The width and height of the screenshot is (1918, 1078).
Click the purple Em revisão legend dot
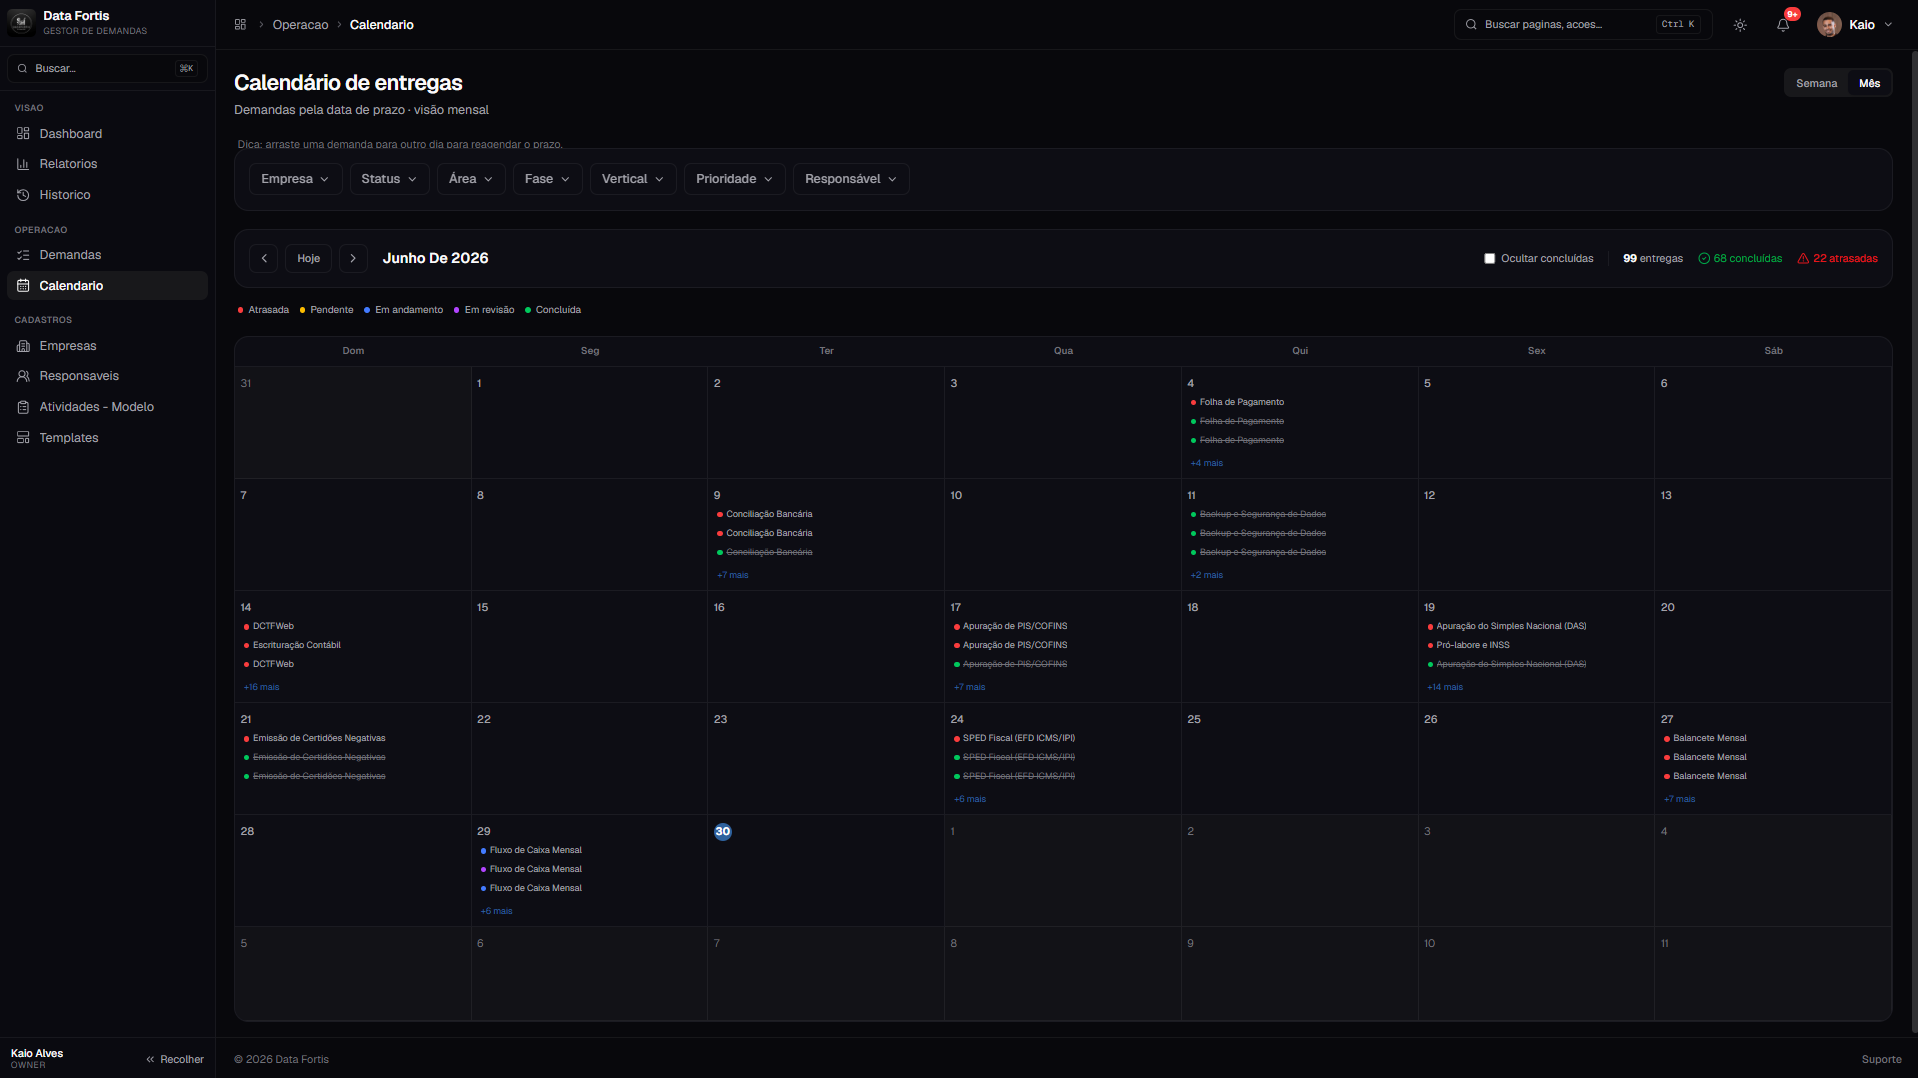[457, 310]
